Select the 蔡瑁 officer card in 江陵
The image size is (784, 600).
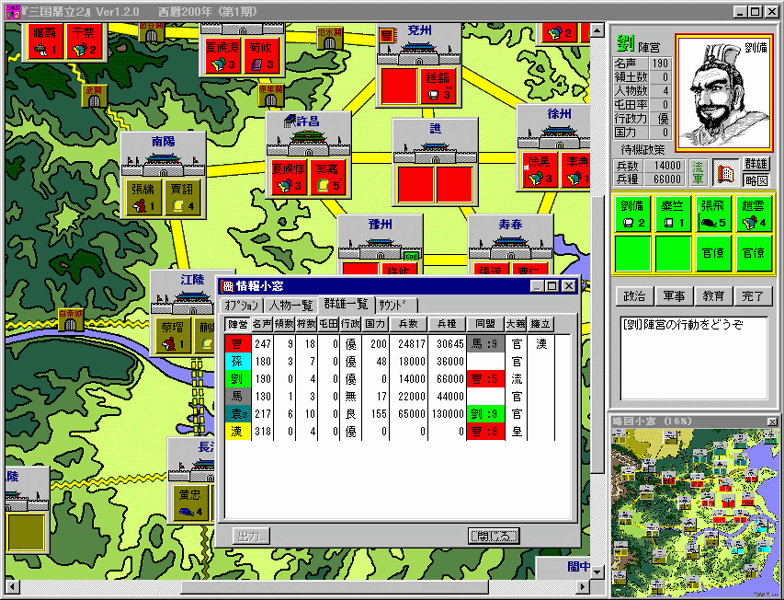173,335
